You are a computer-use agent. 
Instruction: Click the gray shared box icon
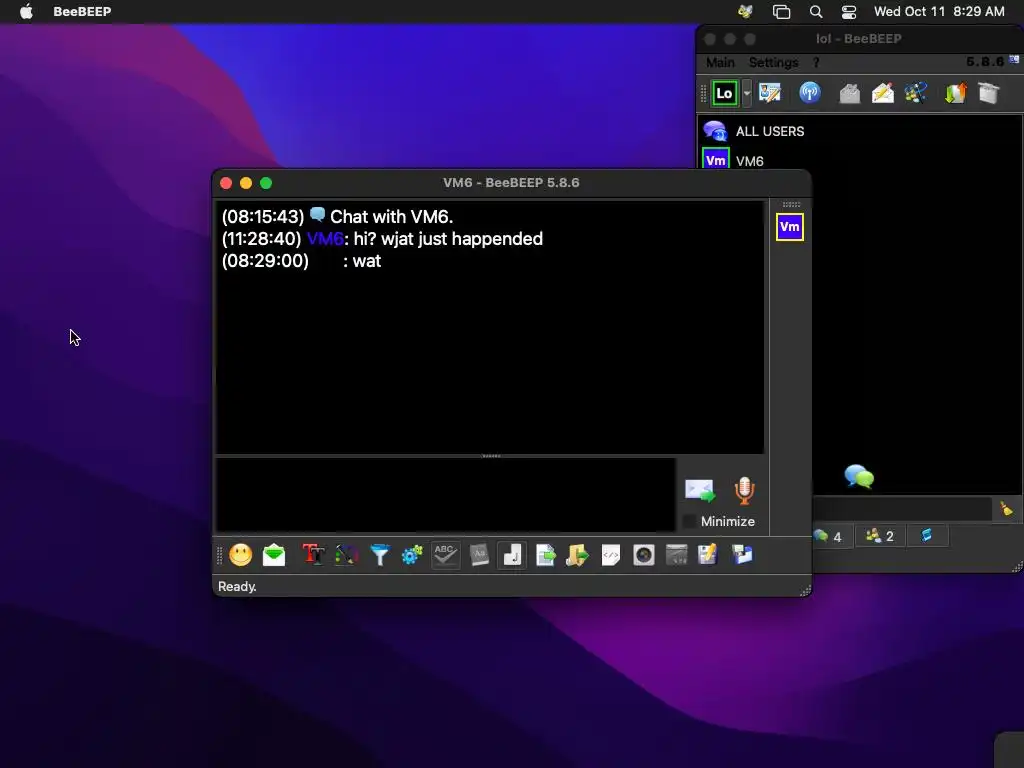(989, 93)
